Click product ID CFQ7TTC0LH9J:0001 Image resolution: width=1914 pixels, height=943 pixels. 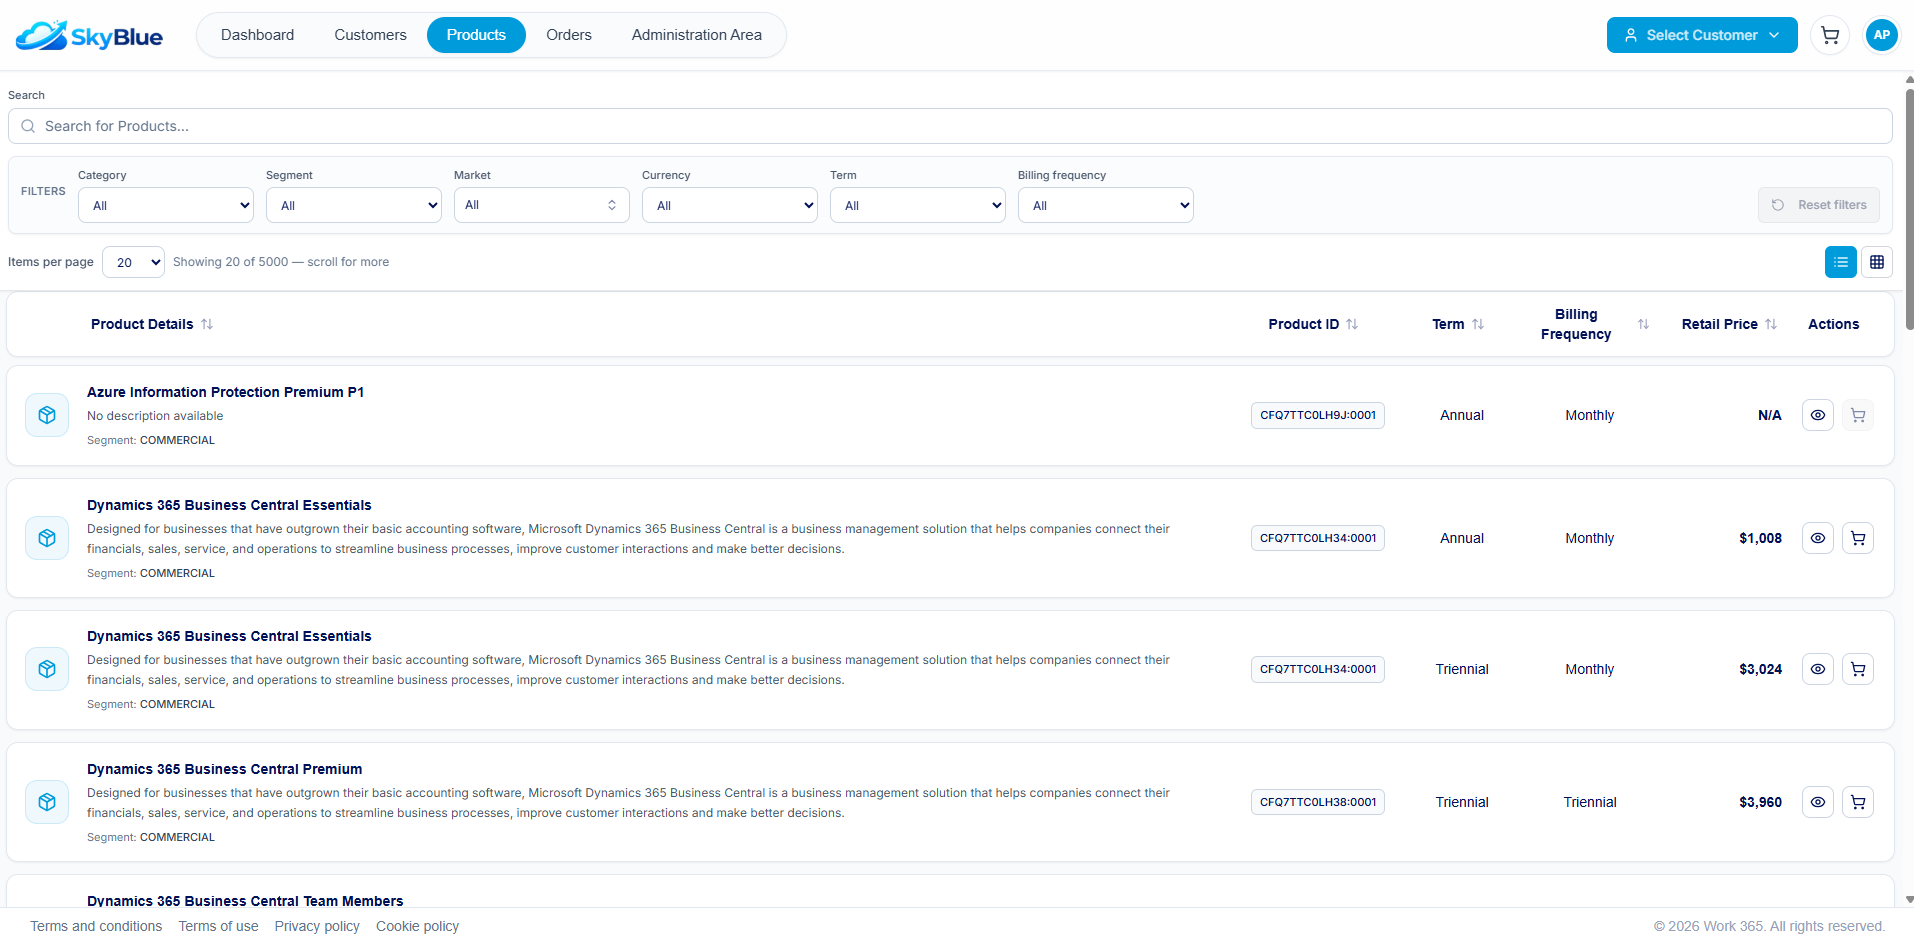tap(1317, 415)
